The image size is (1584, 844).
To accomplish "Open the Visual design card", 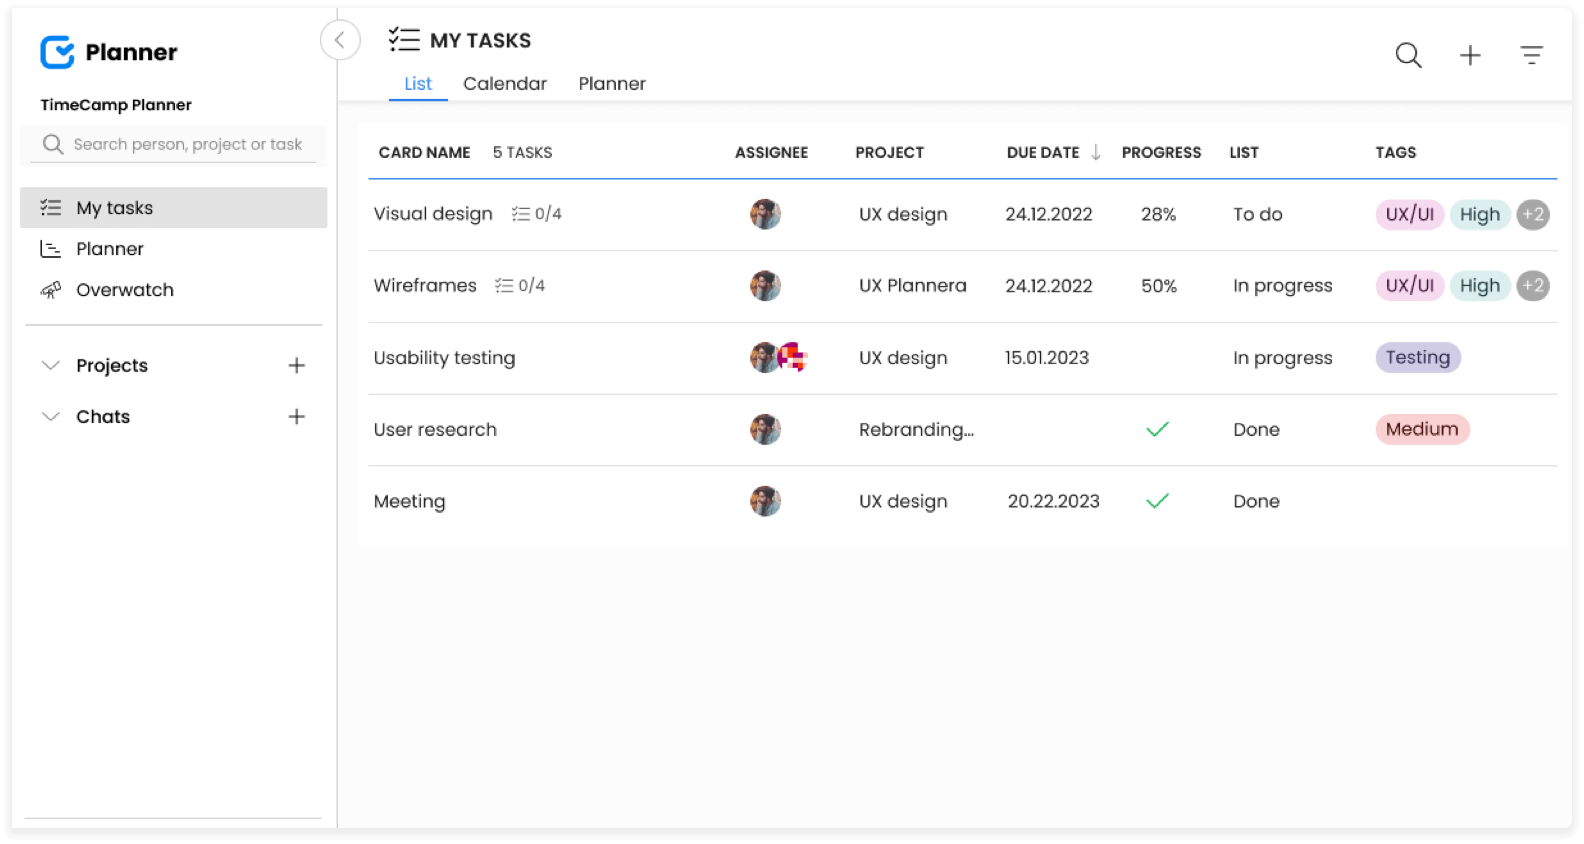I will pyautogui.click(x=433, y=214).
